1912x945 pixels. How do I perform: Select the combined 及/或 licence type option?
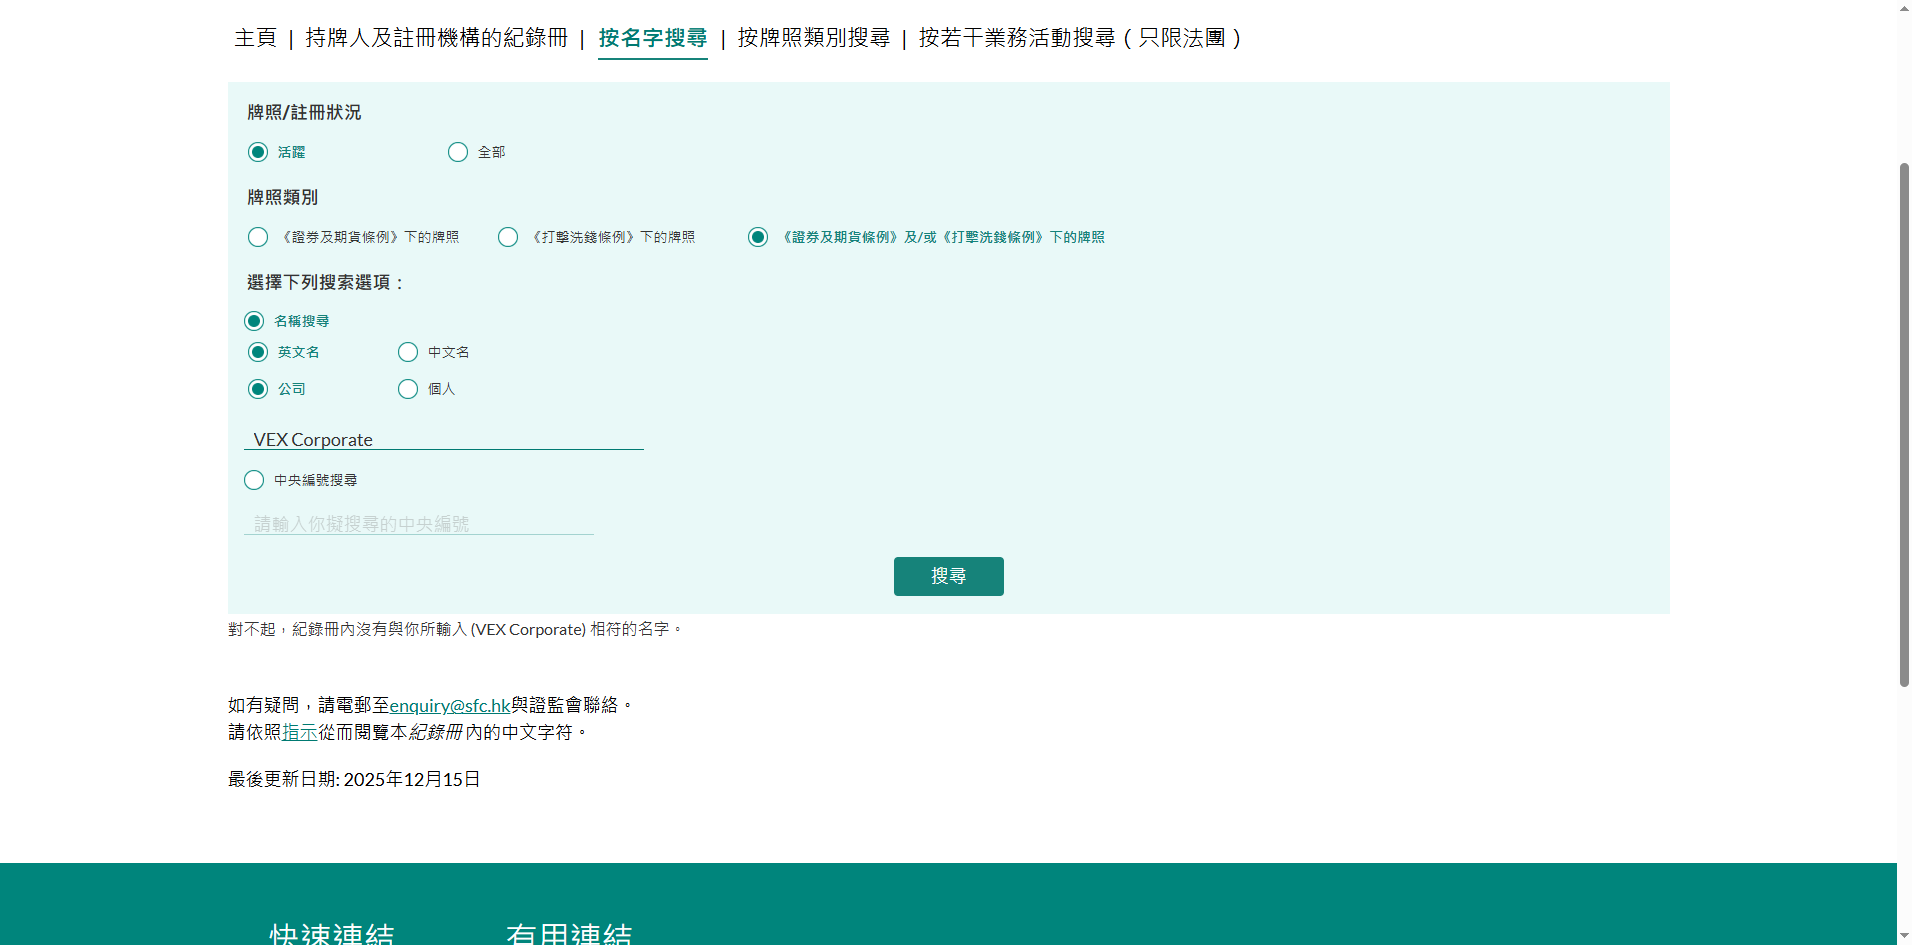click(x=758, y=237)
